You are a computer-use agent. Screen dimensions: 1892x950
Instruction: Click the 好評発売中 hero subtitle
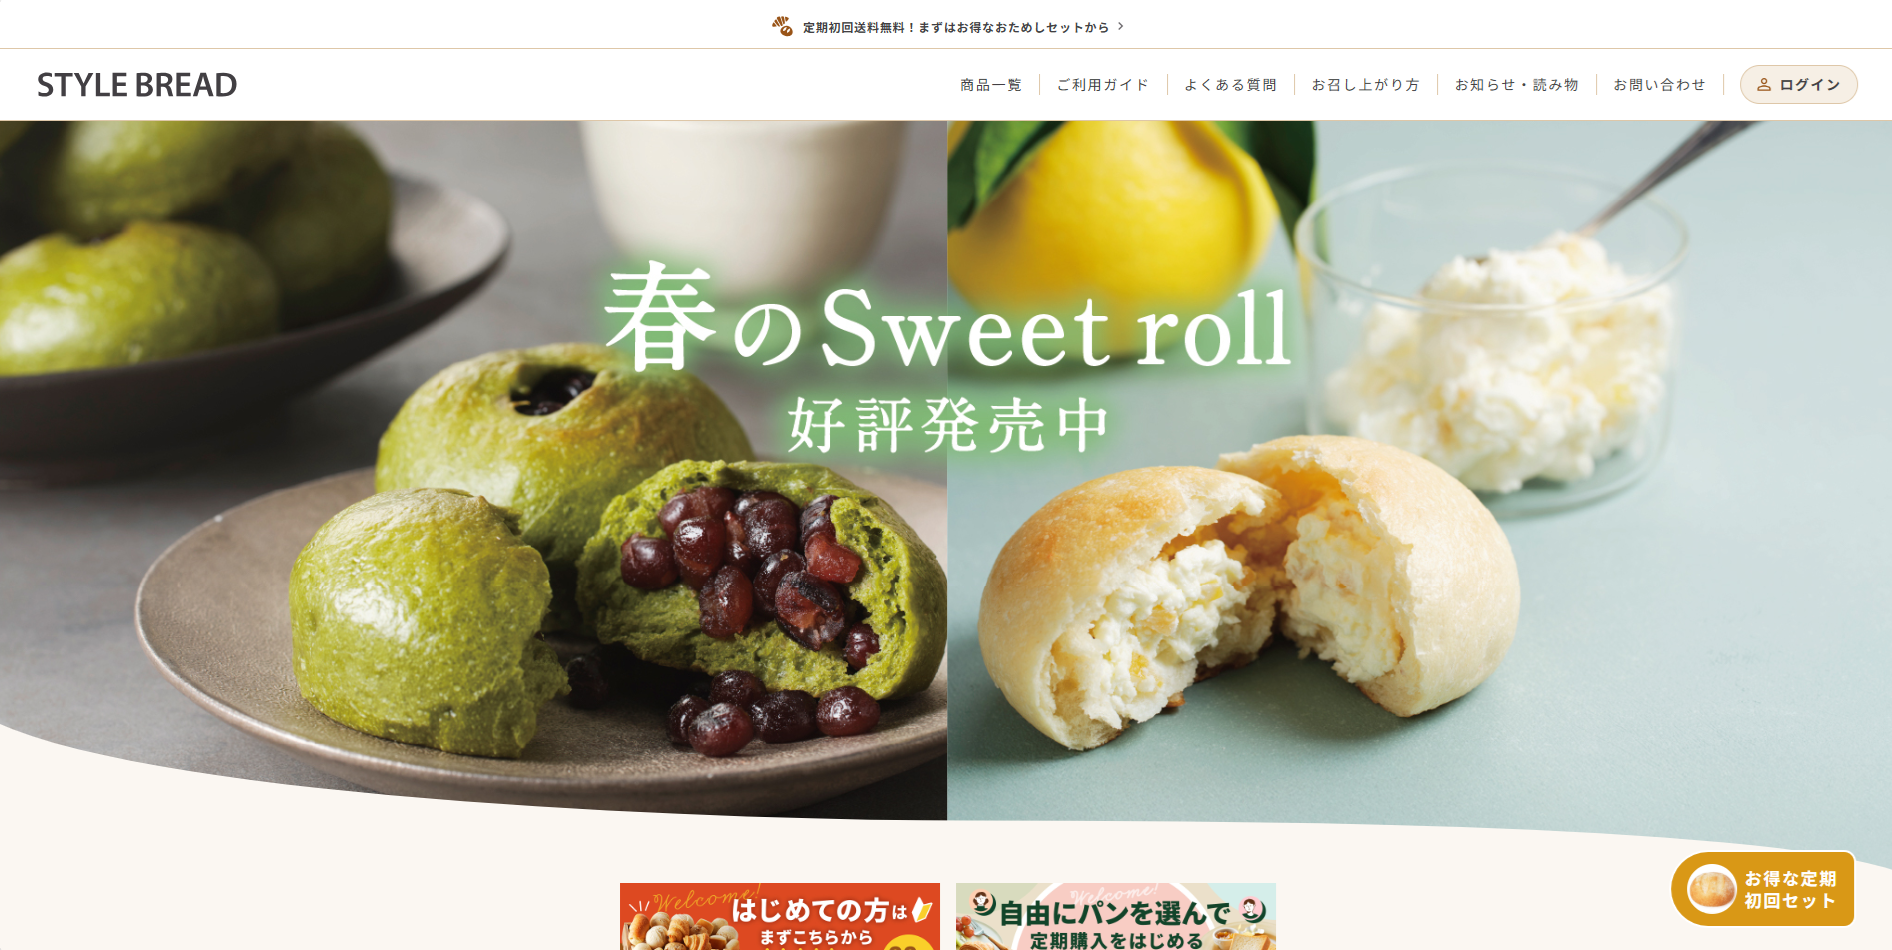(947, 425)
